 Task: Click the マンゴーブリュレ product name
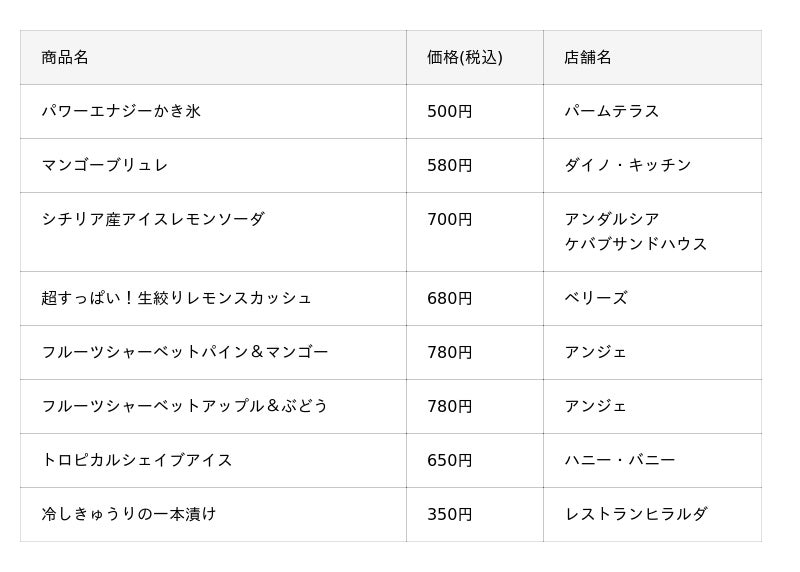pos(105,166)
